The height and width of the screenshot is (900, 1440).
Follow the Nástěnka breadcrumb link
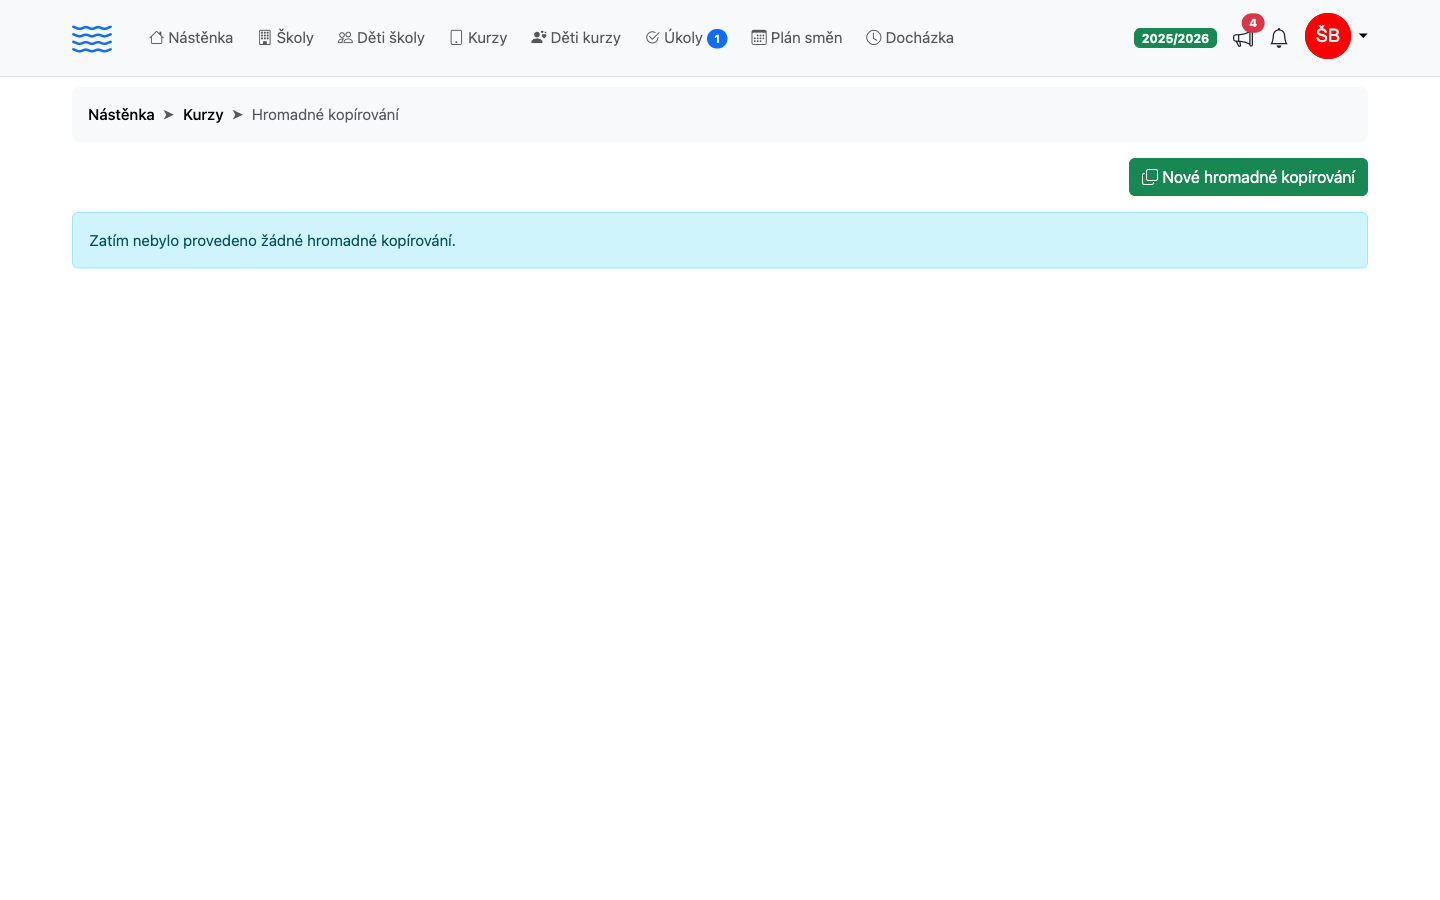[121, 115]
